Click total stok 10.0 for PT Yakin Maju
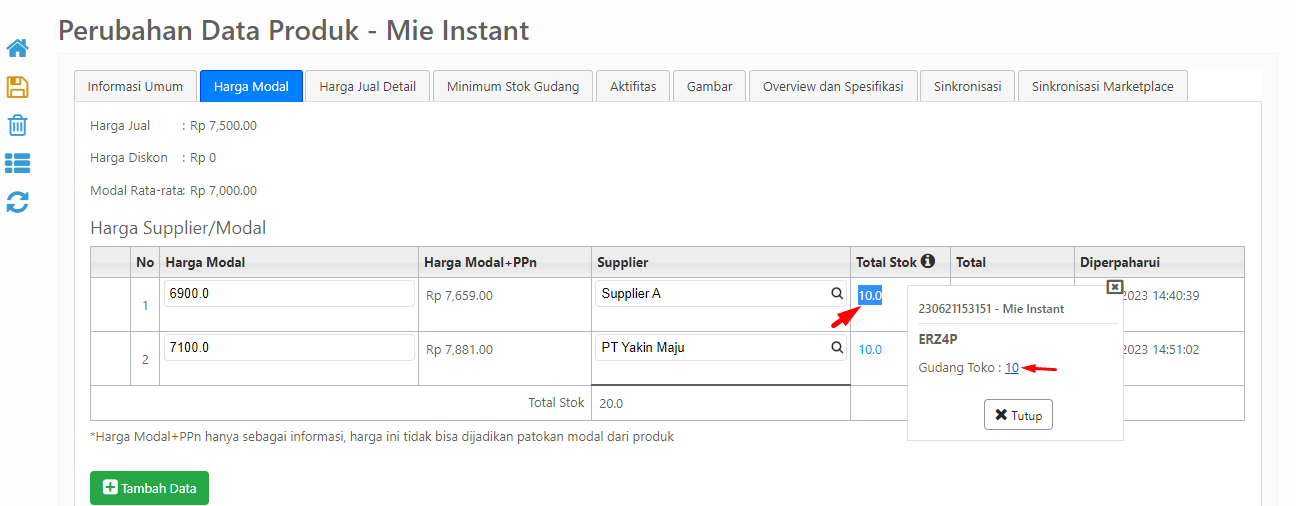The height and width of the screenshot is (506, 1296). coord(870,349)
